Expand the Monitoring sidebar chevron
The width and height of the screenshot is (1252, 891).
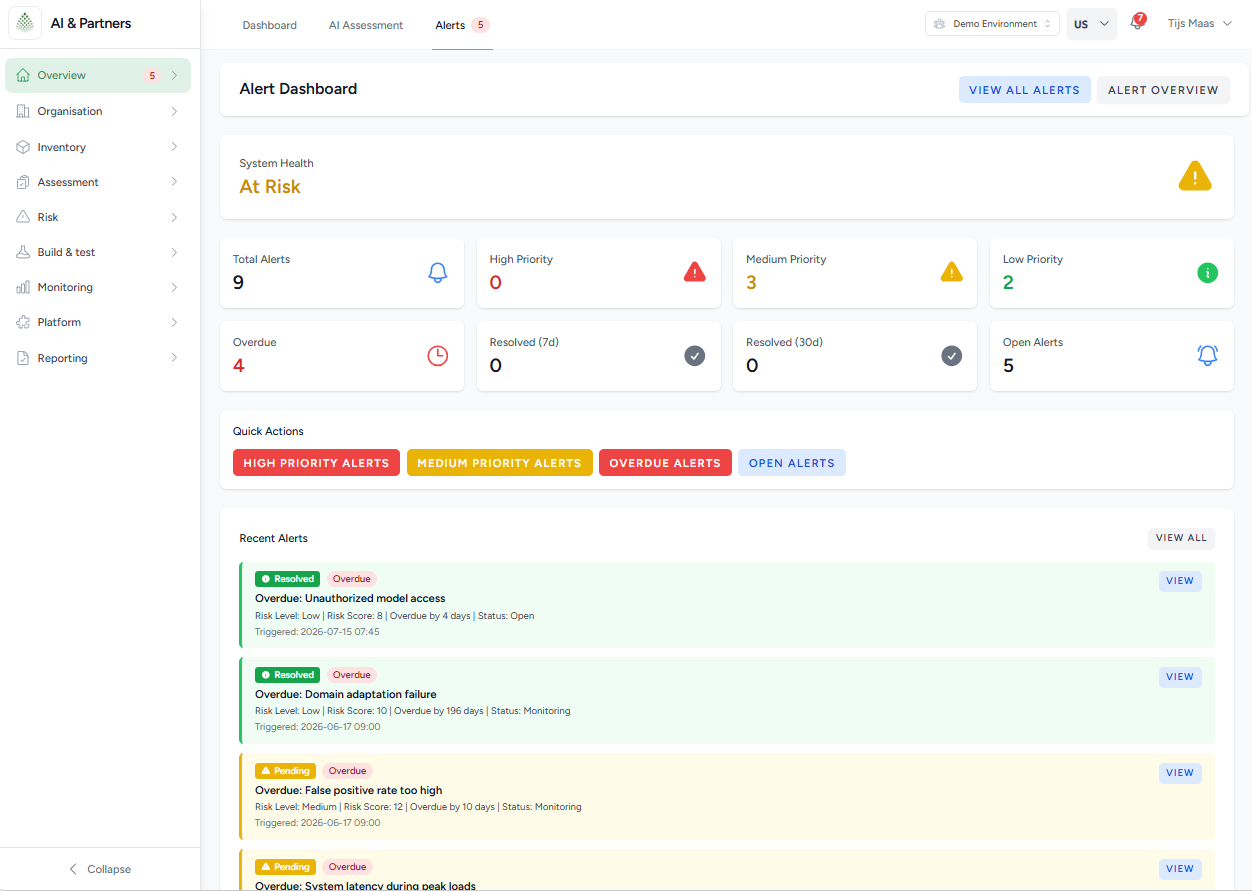174,287
